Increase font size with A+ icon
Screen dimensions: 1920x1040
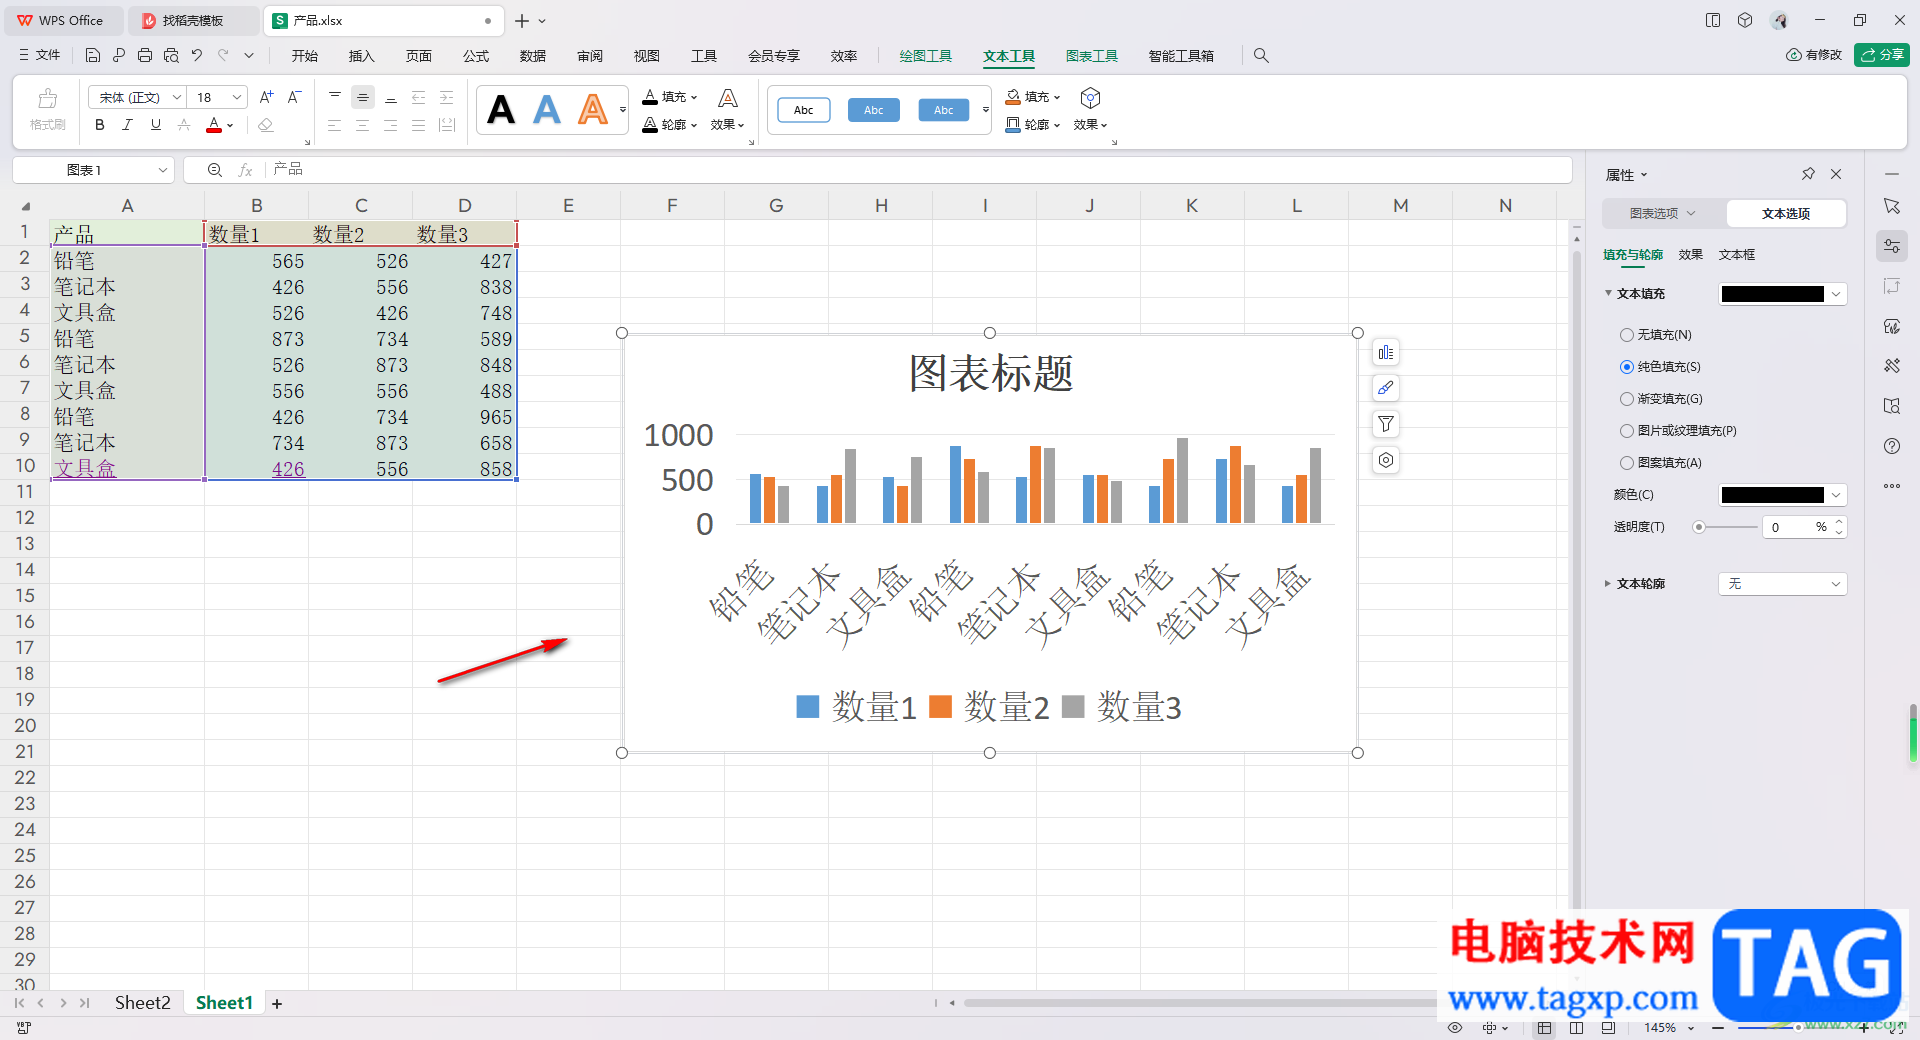point(266,97)
